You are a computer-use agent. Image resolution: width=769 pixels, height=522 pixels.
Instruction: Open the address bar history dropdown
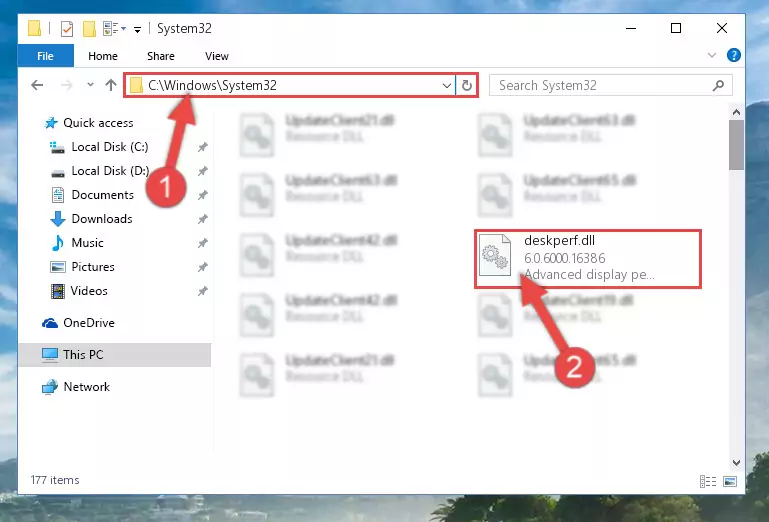pos(446,86)
